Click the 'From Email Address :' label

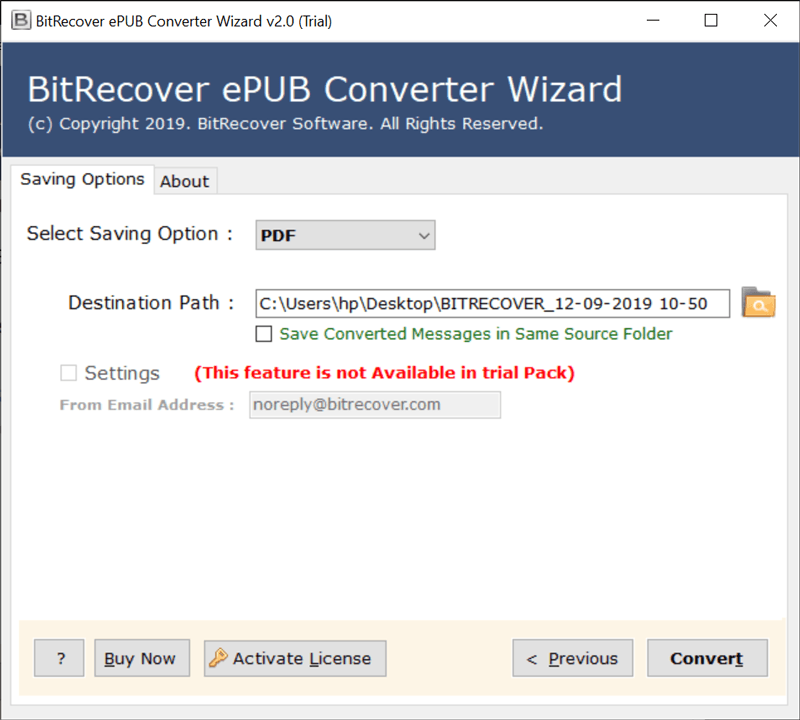[x=147, y=405]
